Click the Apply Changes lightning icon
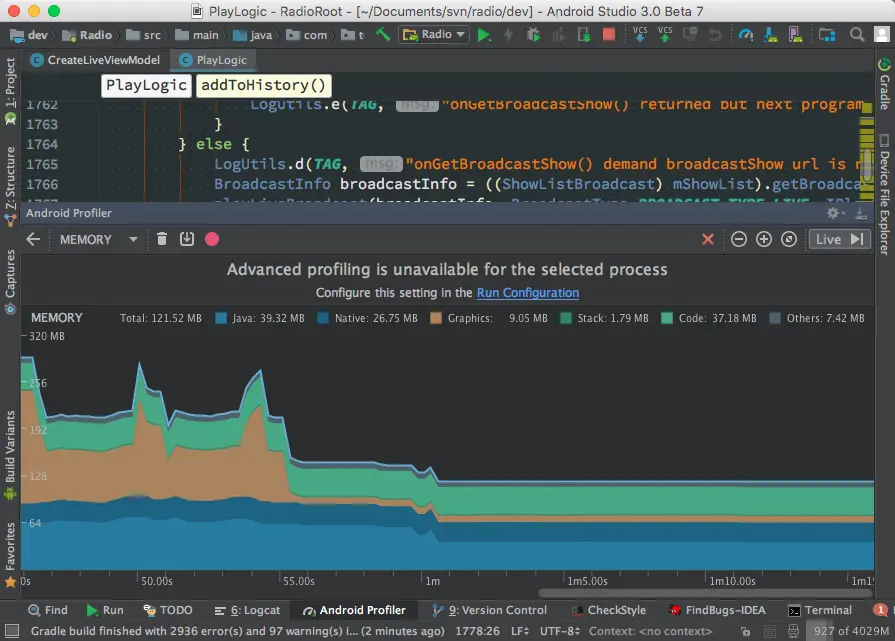This screenshot has height=641, width=895. click(x=508, y=35)
